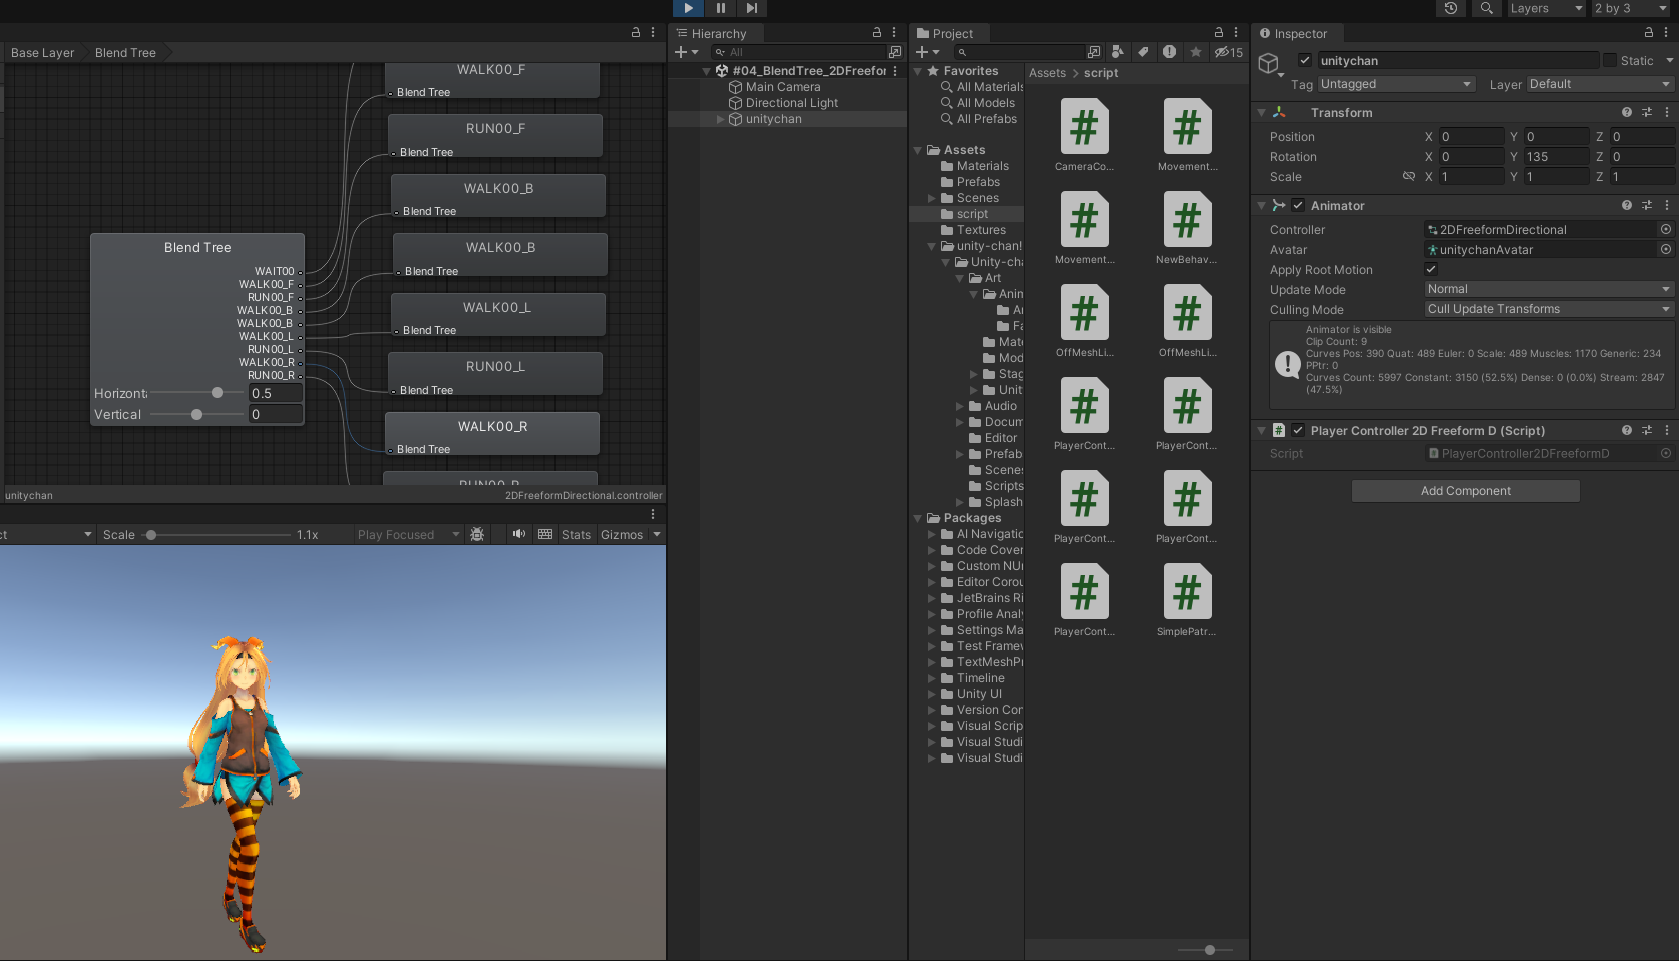This screenshot has width=1679, height=961.
Task: Open the 2 by 3 layout dropdown
Action: click(1630, 8)
